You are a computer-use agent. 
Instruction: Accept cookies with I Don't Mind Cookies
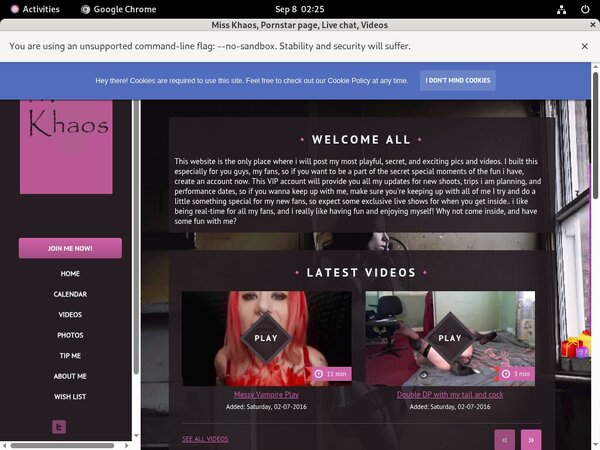point(457,80)
